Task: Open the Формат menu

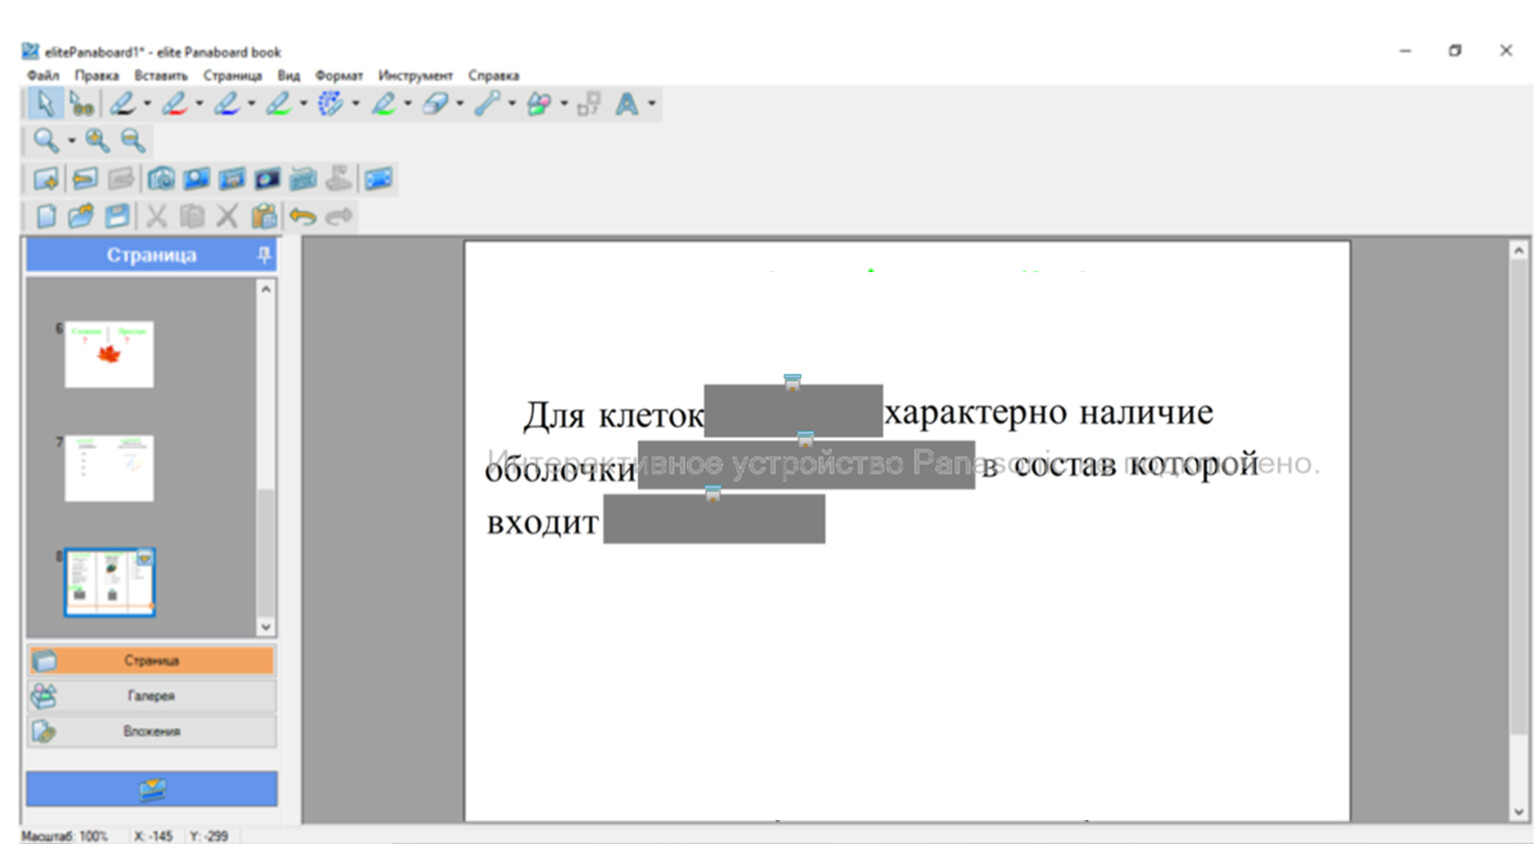Action: 339,76
